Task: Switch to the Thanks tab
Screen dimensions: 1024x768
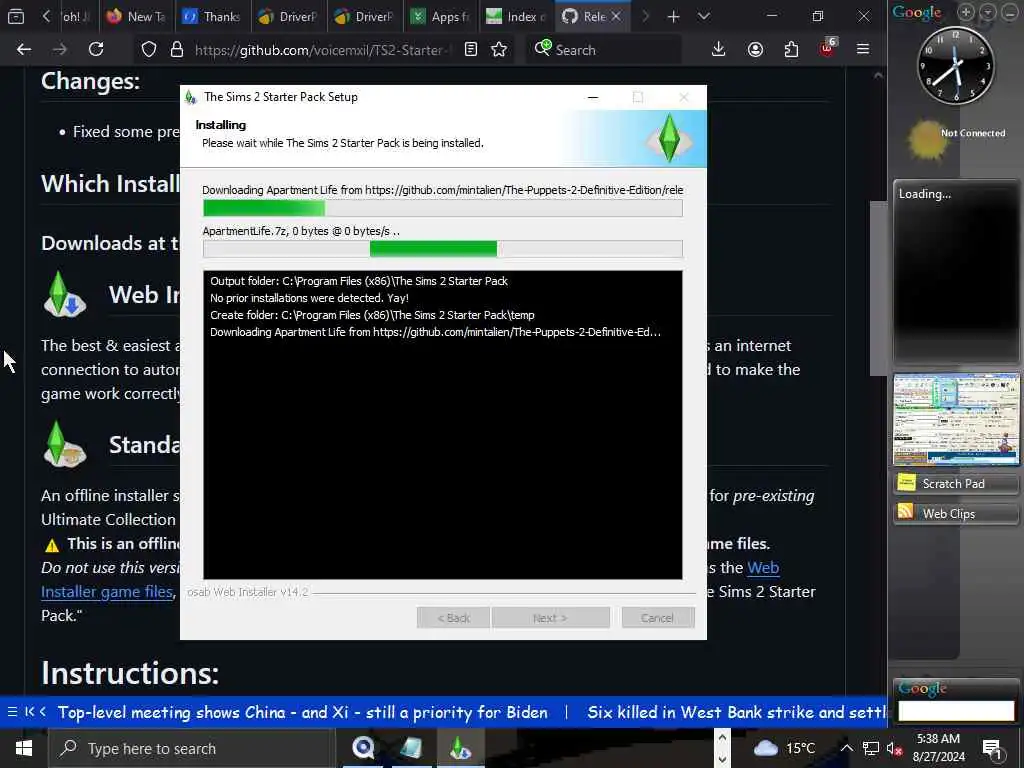Action: 213,16
